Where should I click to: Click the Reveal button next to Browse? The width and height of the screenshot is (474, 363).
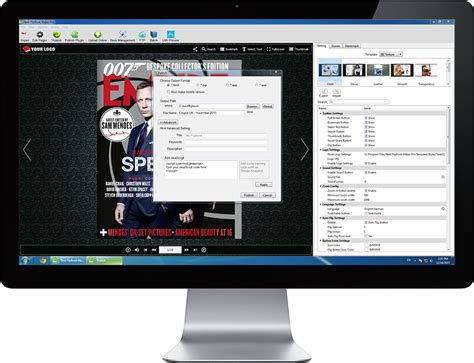click(267, 106)
